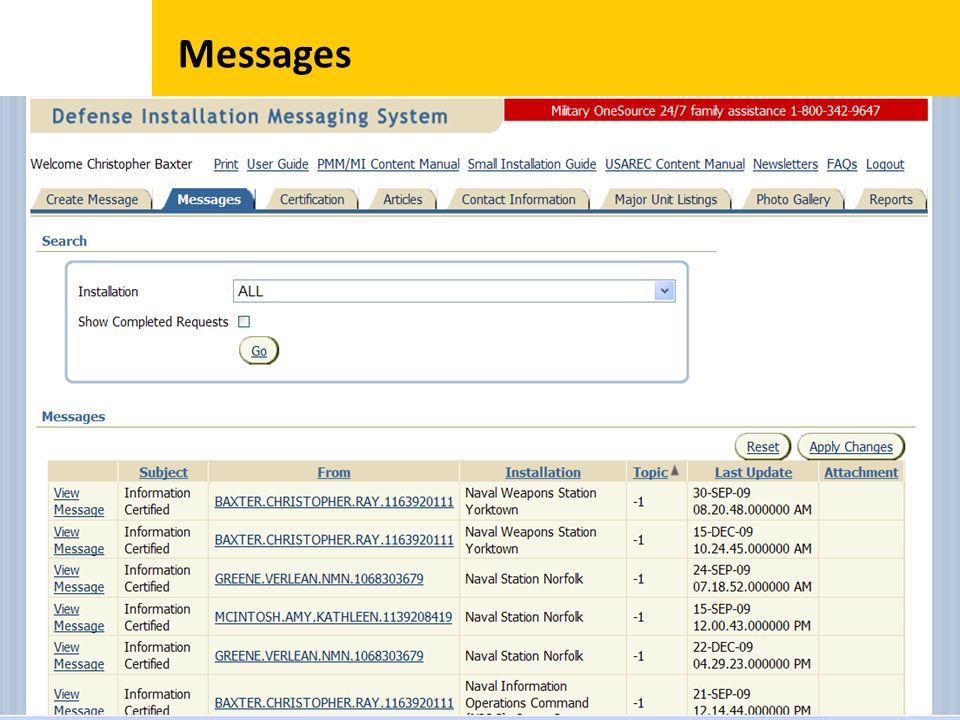This screenshot has width=960, height=720.
Task: Click Naval Information Operations Command cell text
Action: pyautogui.click(x=527, y=699)
